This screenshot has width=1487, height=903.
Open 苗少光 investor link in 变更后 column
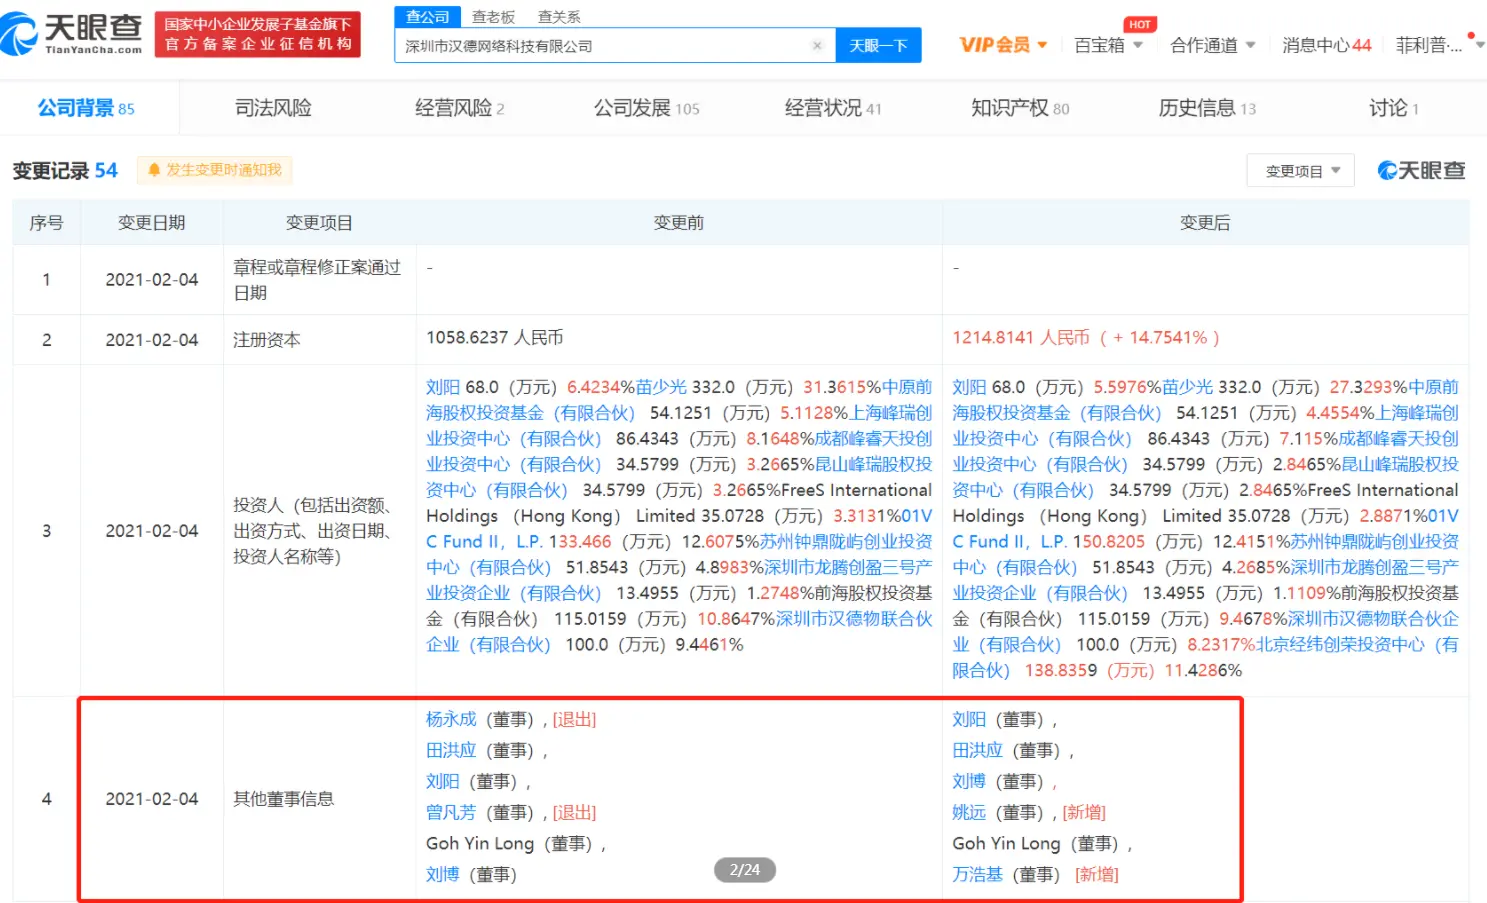(1187, 387)
